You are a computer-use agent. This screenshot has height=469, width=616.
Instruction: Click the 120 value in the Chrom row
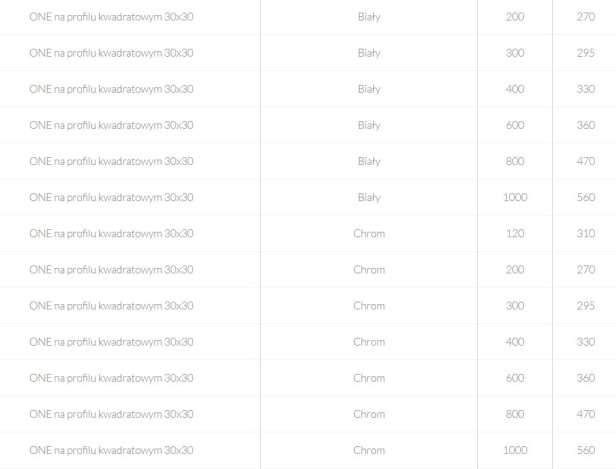[x=515, y=234]
